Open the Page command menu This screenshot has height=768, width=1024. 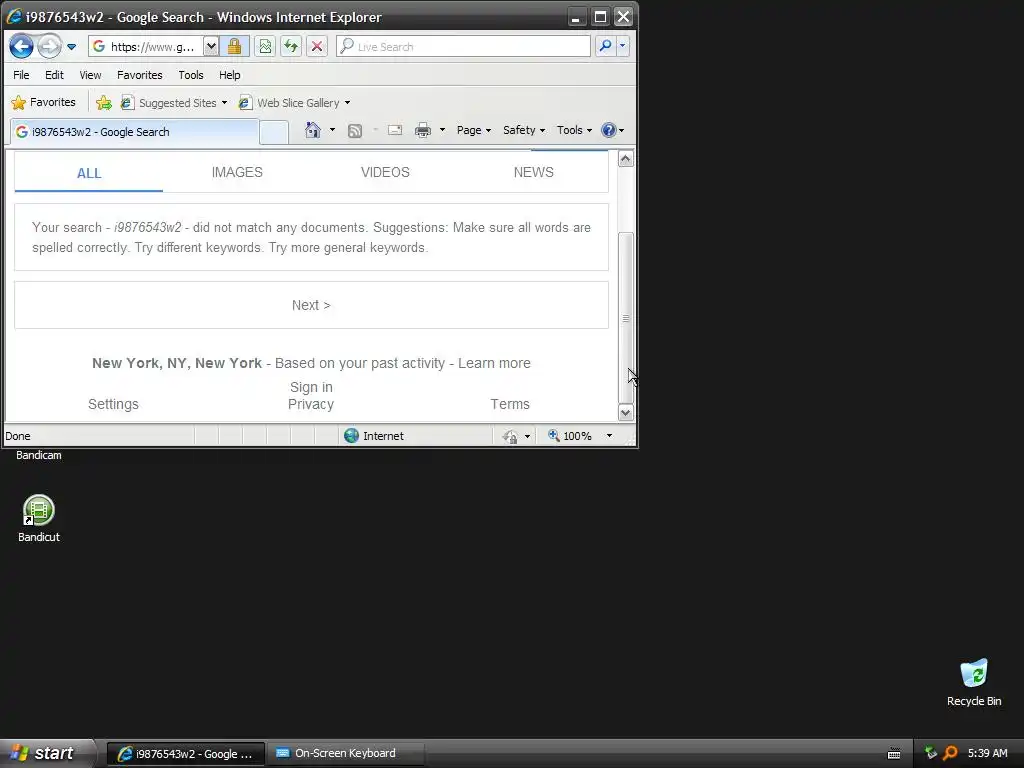[473, 130]
